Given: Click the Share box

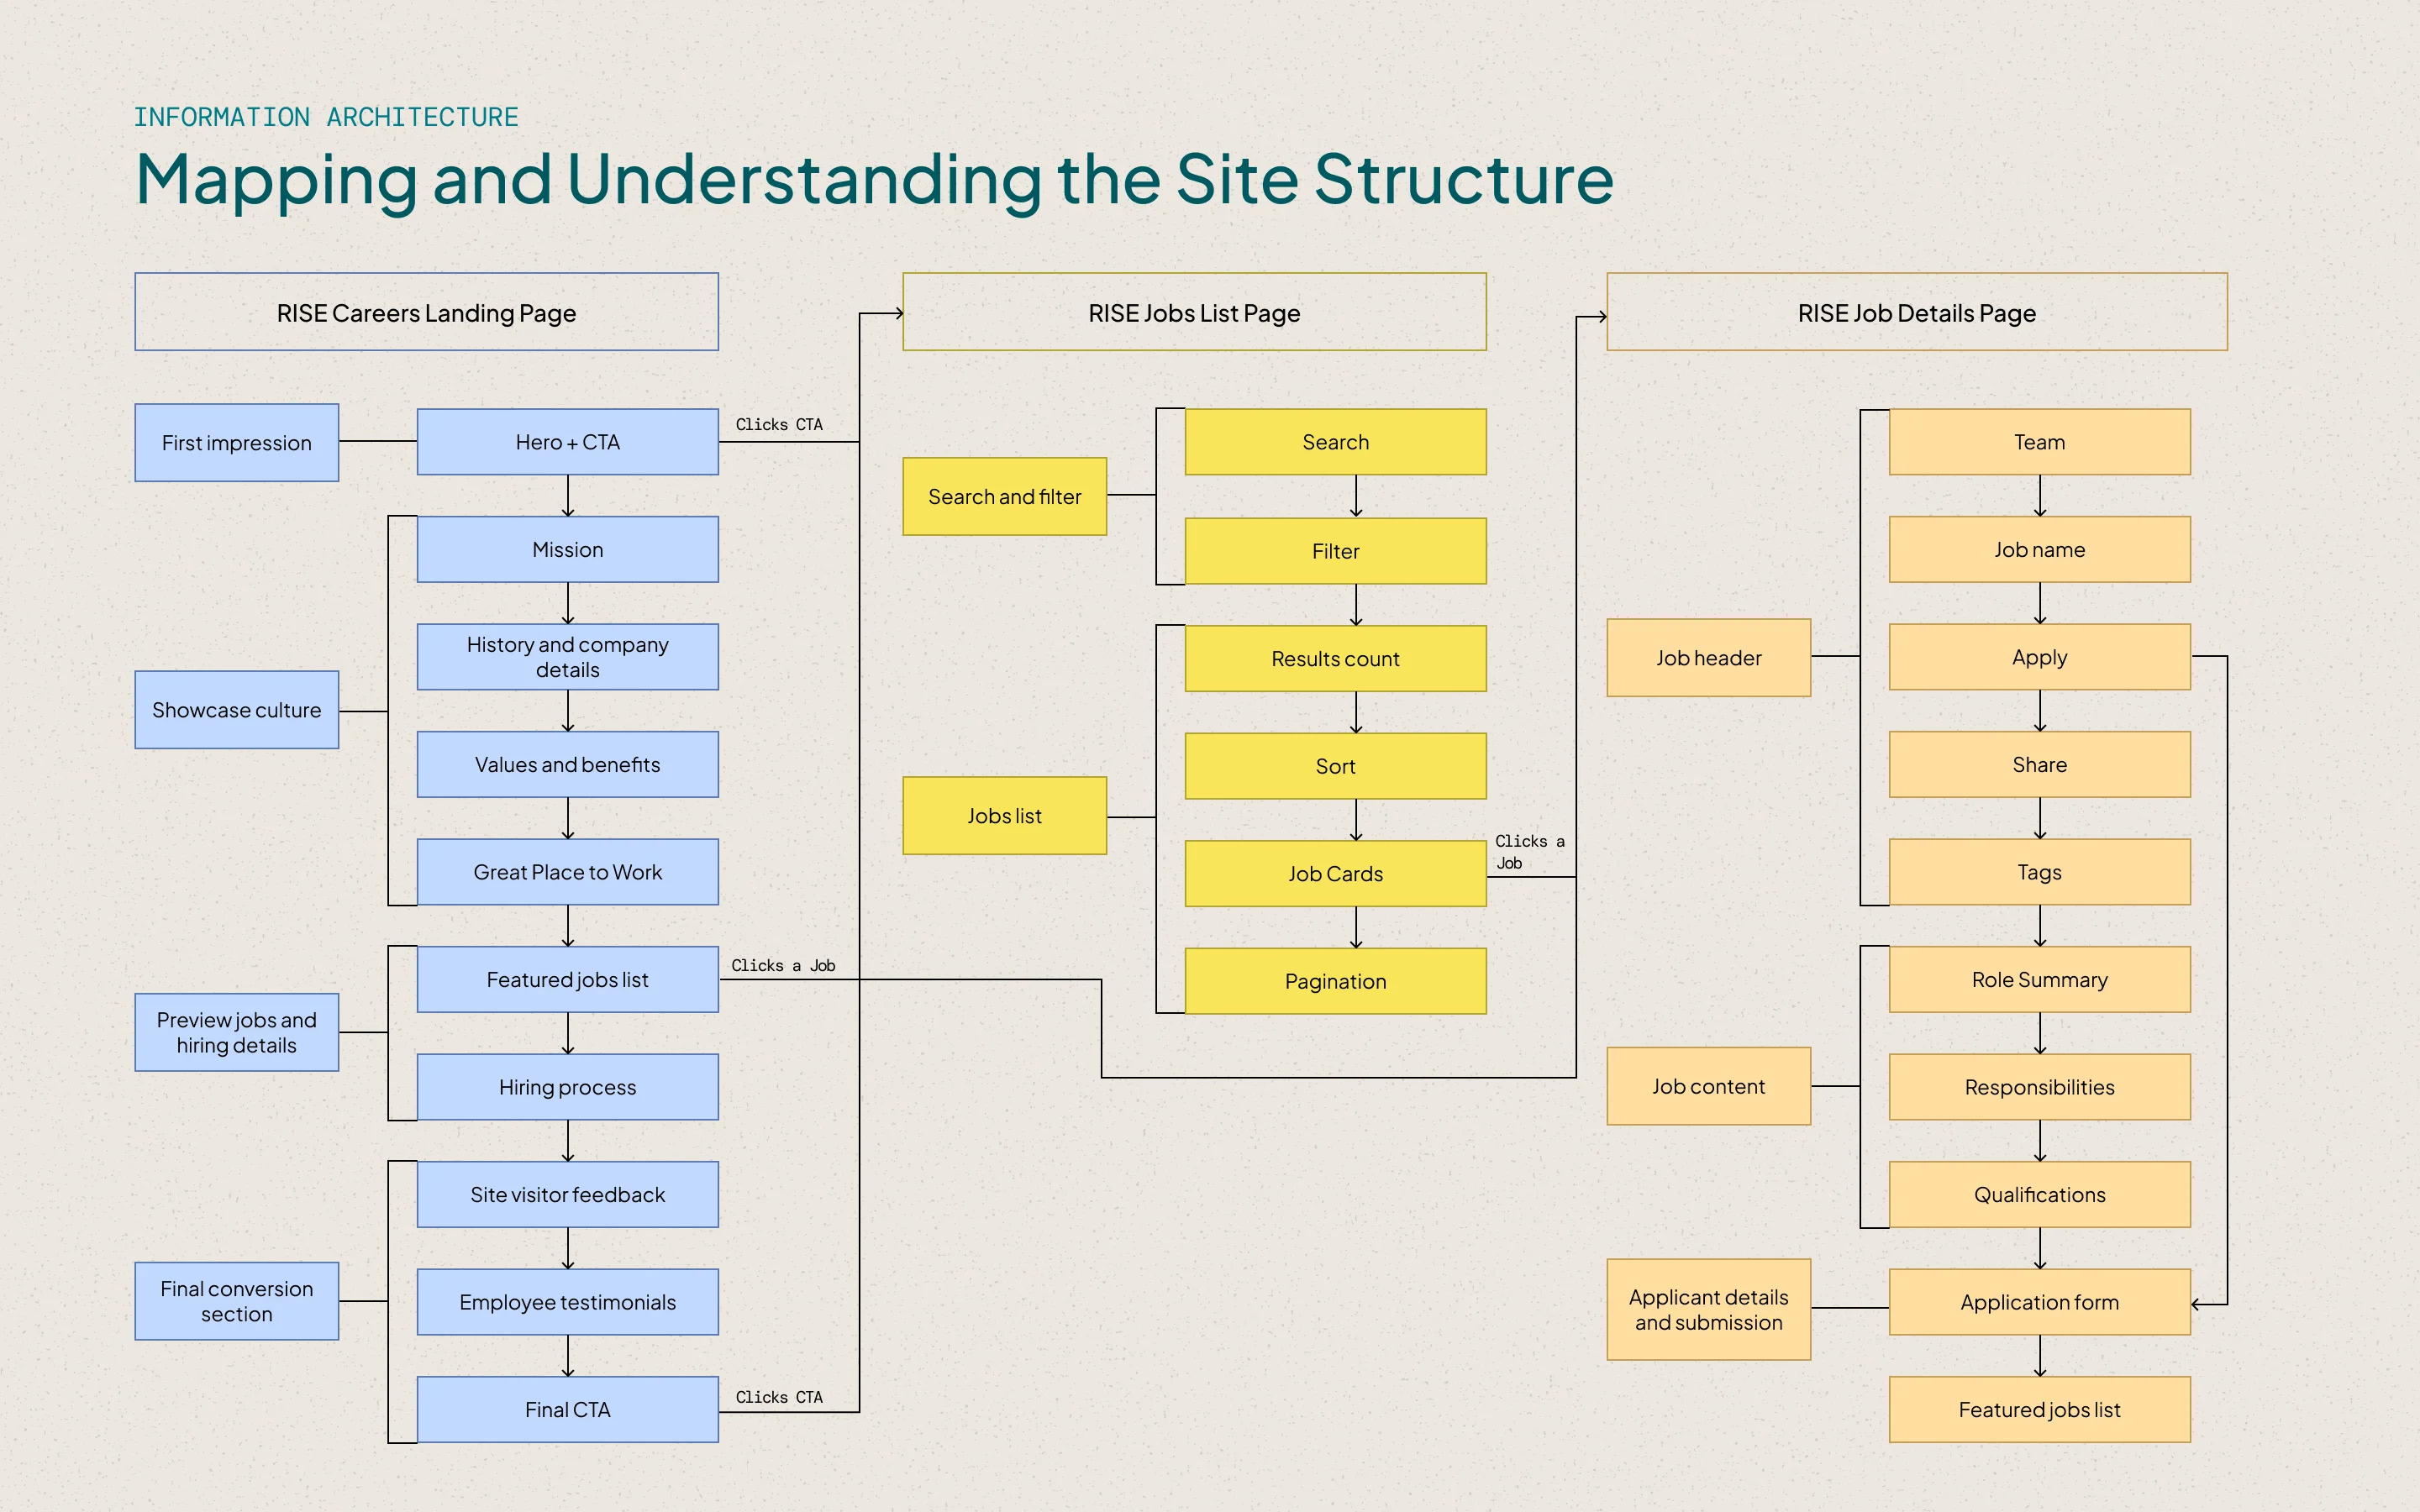Looking at the screenshot, I should (x=2040, y=764).
